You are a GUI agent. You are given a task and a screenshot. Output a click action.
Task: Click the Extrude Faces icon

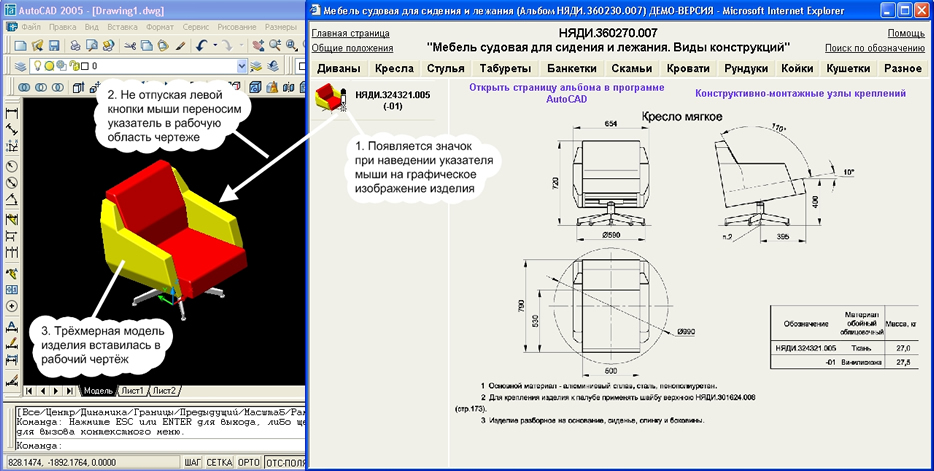coord(78,87)
